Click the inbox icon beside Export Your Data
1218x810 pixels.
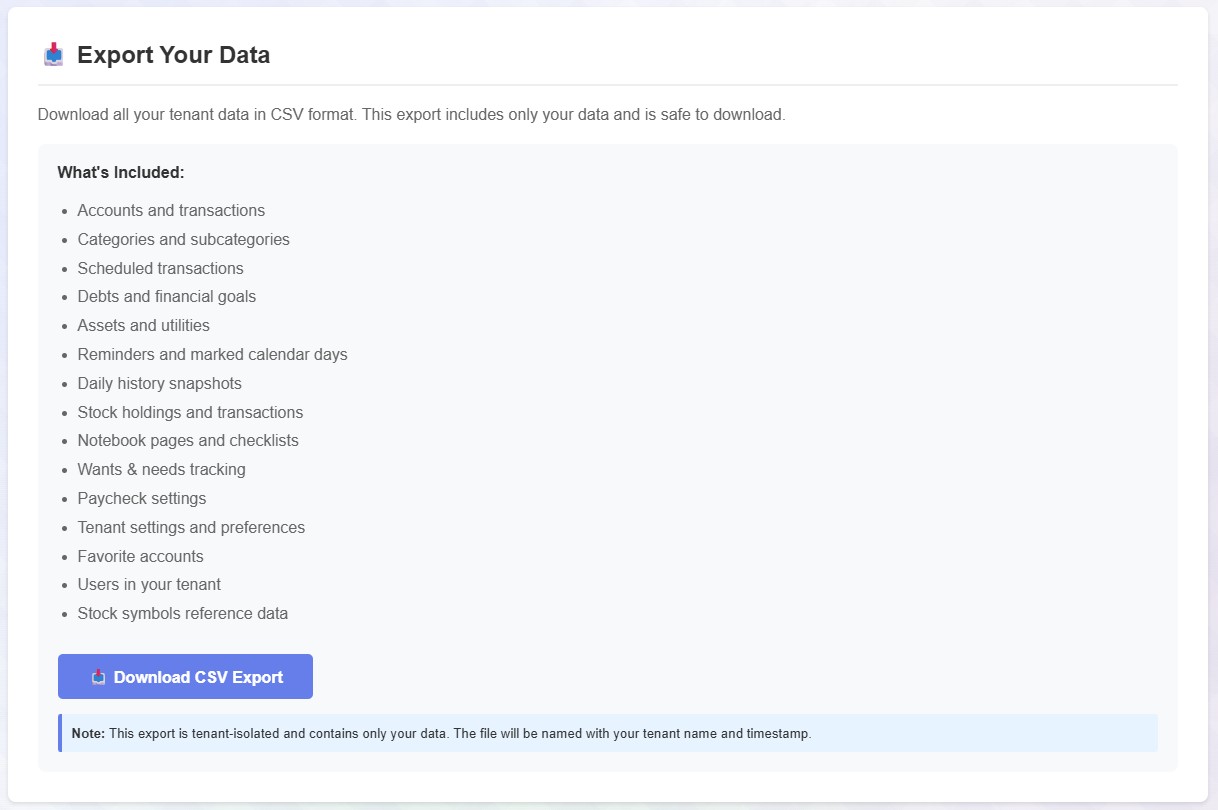click(53, 55)
